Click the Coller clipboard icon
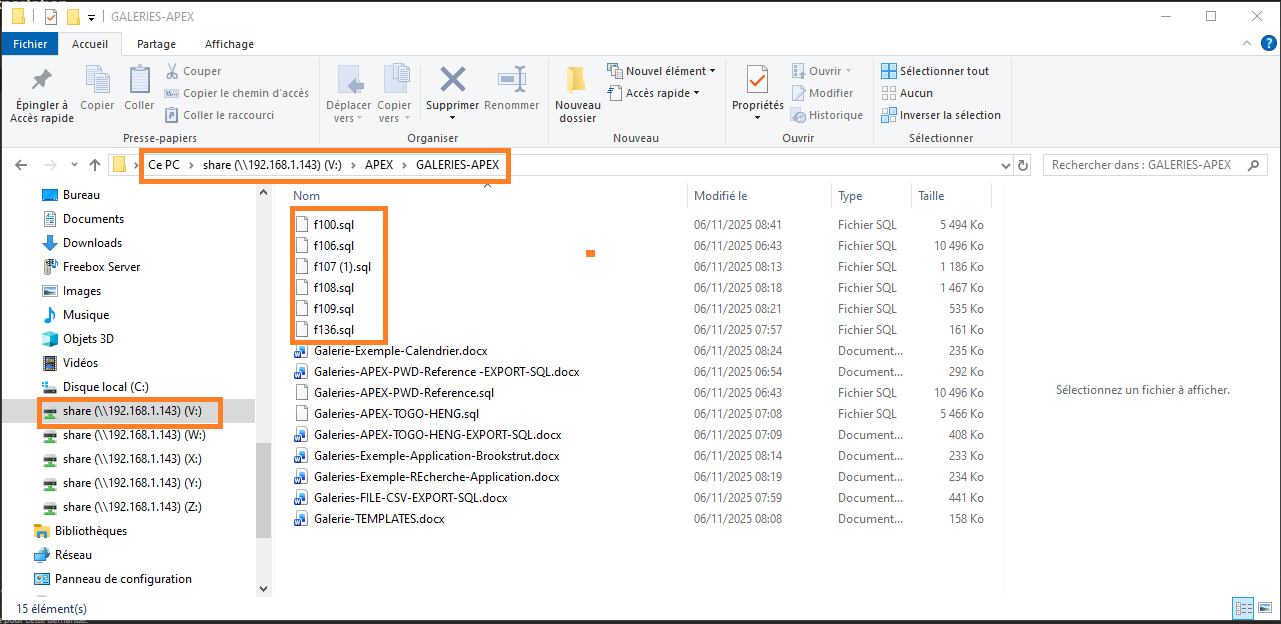The width and height of the screenshot is (1281, 624). click(139, 80)
